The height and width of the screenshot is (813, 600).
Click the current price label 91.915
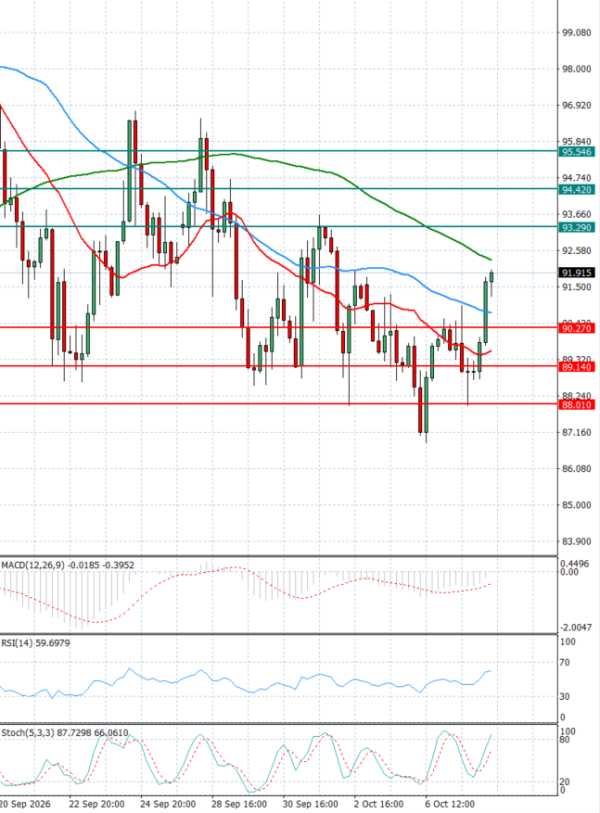pos(576,273)
